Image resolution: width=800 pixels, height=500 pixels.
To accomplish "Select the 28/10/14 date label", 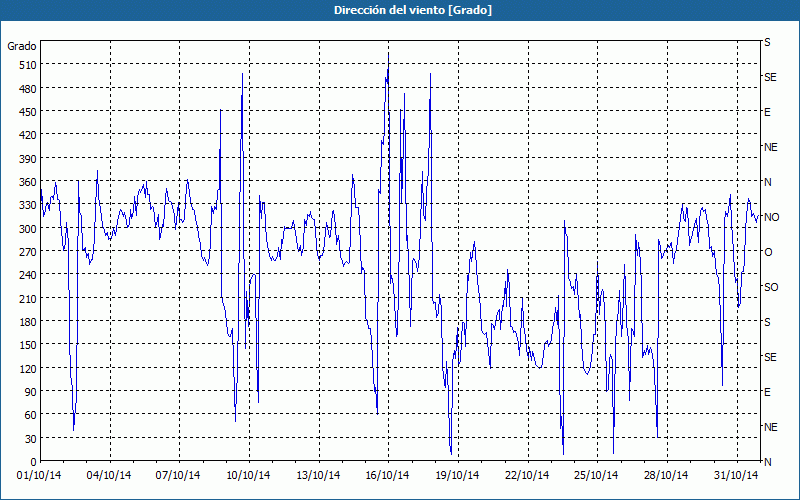I will (666, 476).
